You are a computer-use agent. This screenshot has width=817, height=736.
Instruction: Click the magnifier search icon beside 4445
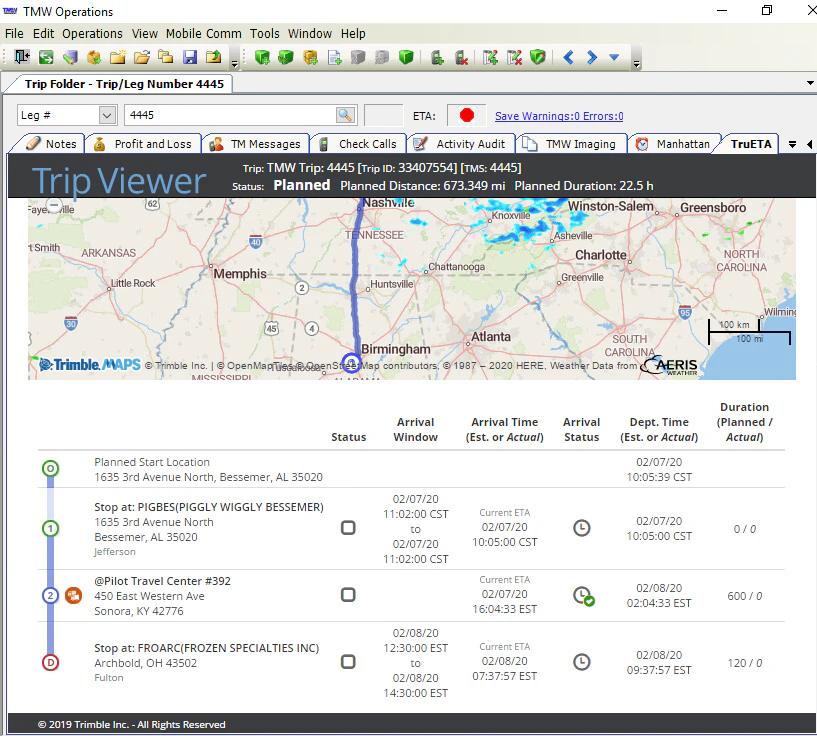coord(345,116)
